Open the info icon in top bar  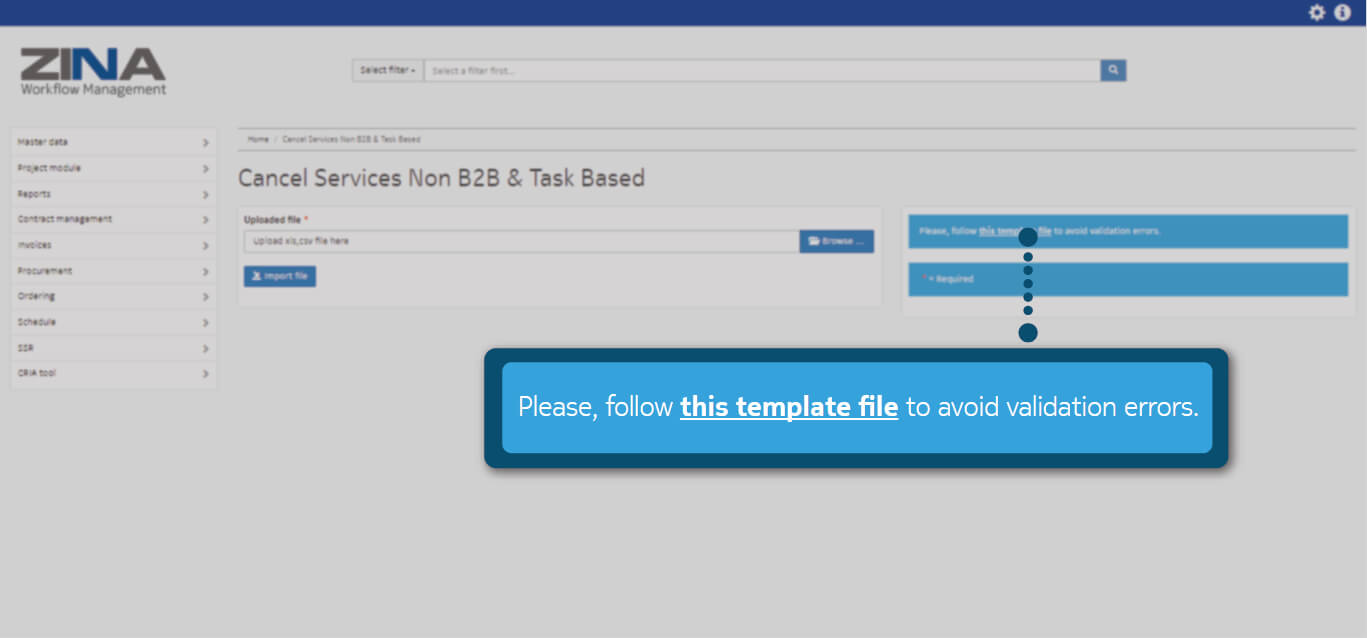point(1342,12)
